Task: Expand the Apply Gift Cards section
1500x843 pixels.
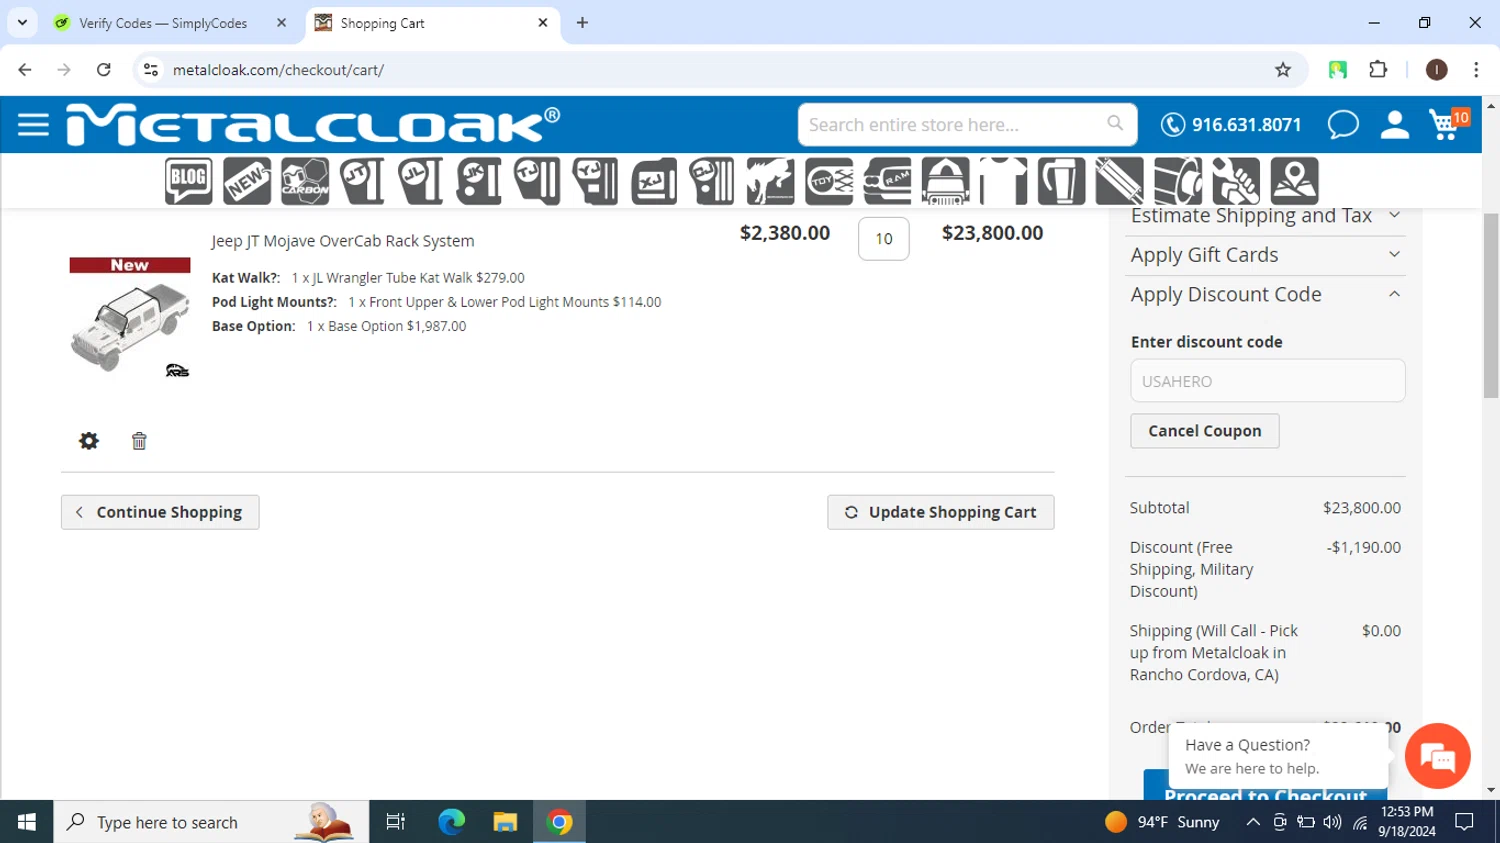Action: pos(1265,255)
